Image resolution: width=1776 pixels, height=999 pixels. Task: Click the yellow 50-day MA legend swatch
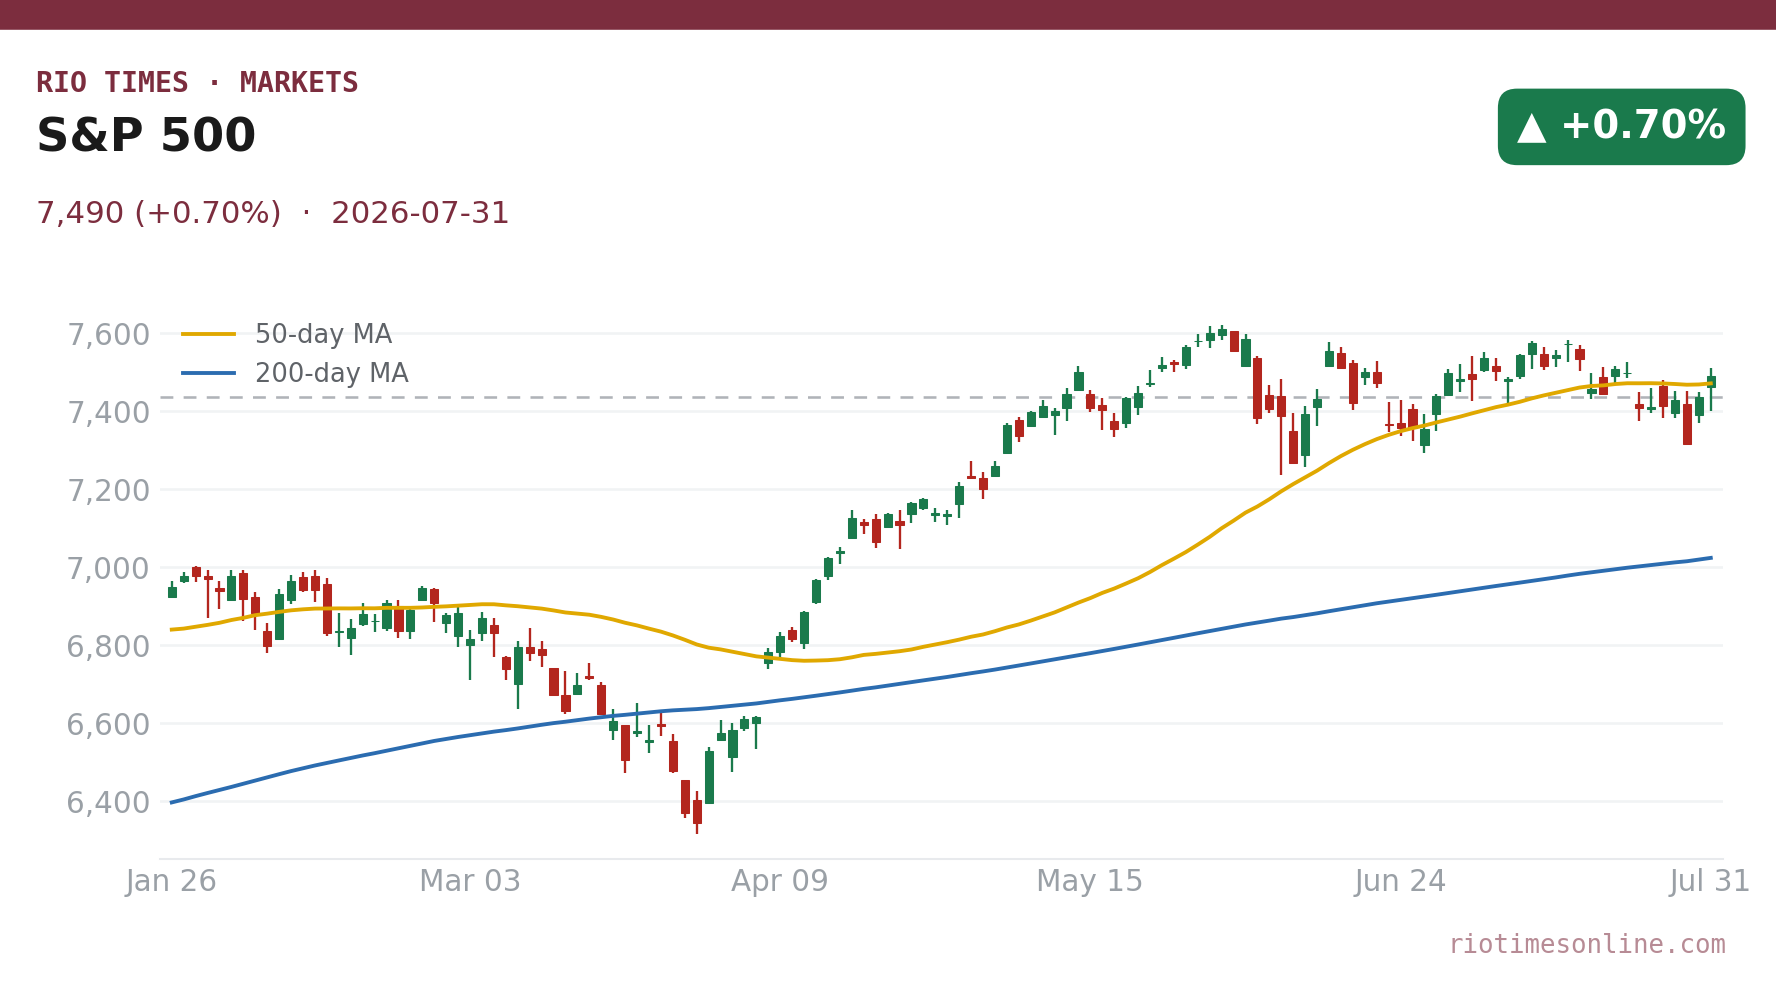(209, 335)
